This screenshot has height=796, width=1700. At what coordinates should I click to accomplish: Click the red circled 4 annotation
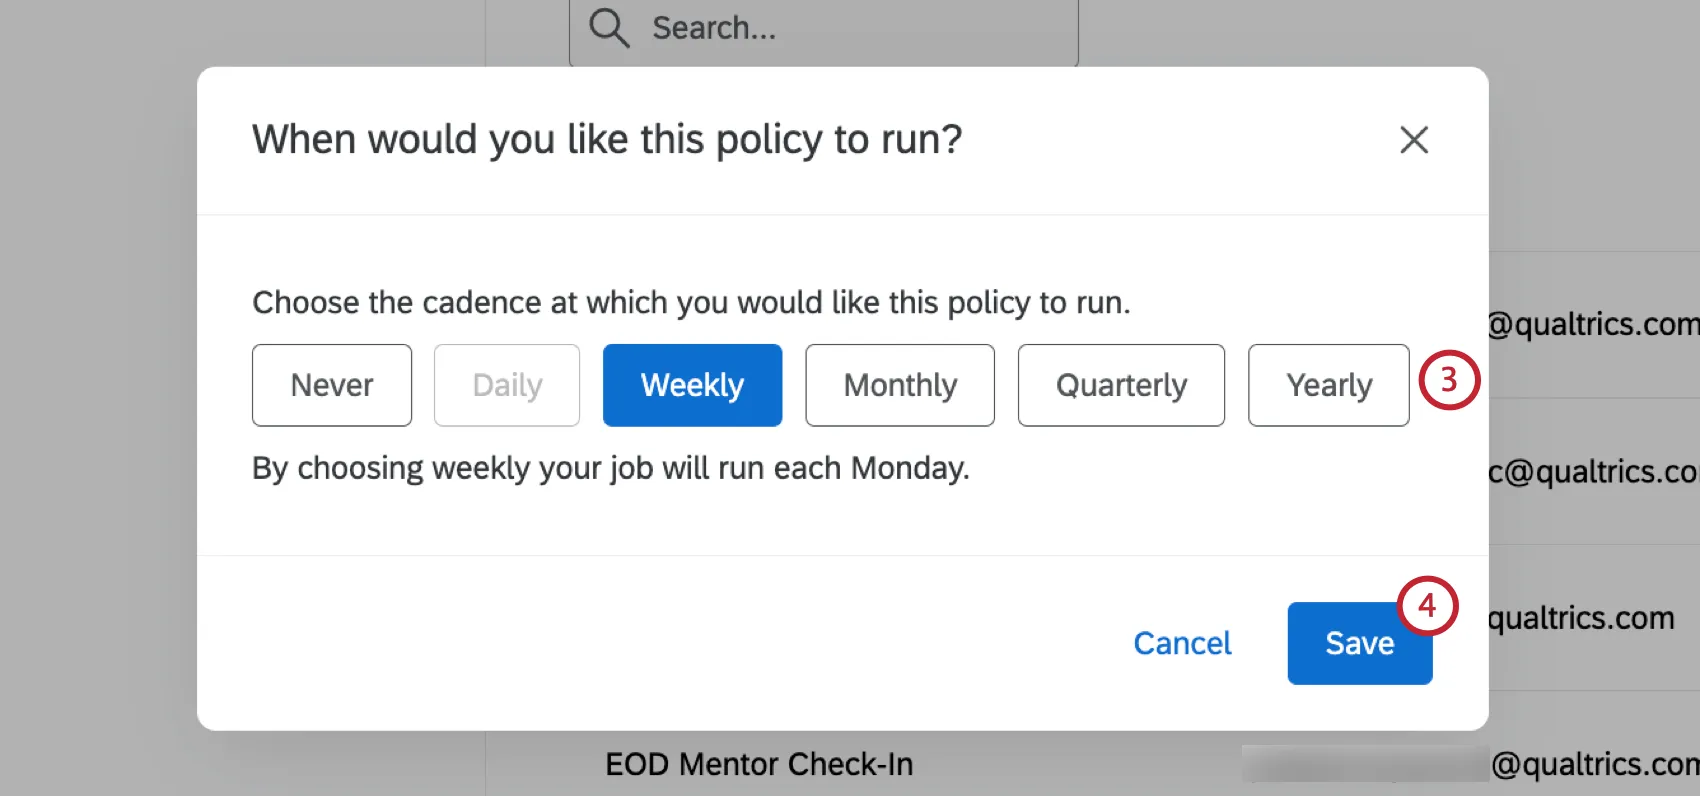click(1427, 606)
